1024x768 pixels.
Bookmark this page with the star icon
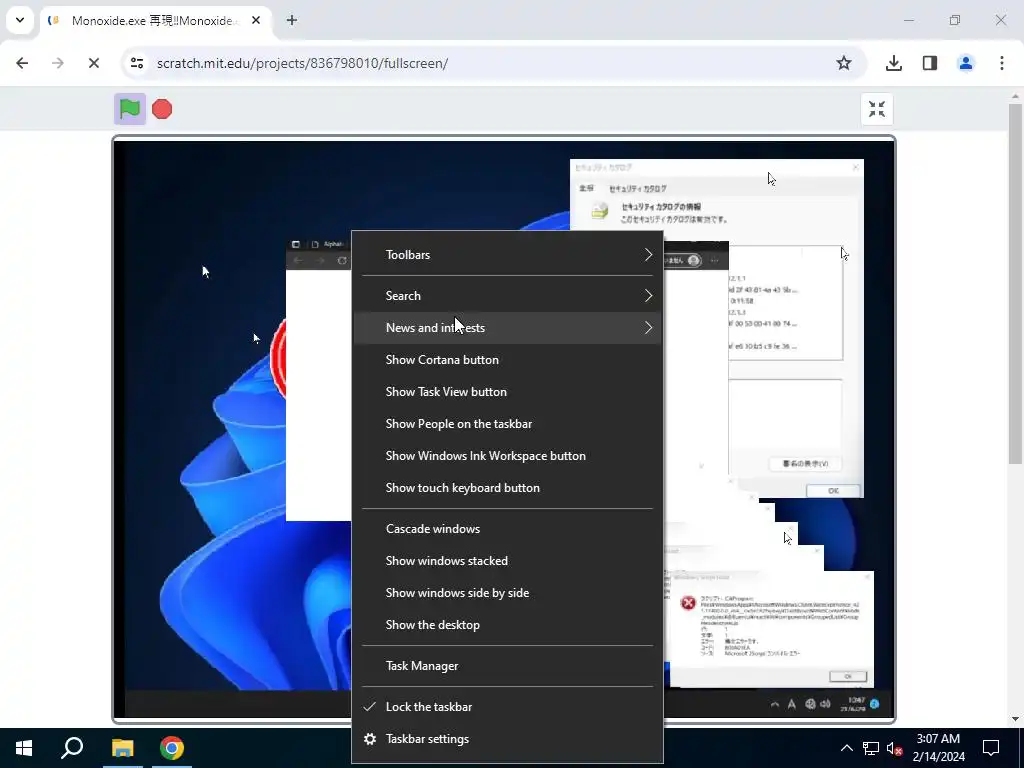844,63
